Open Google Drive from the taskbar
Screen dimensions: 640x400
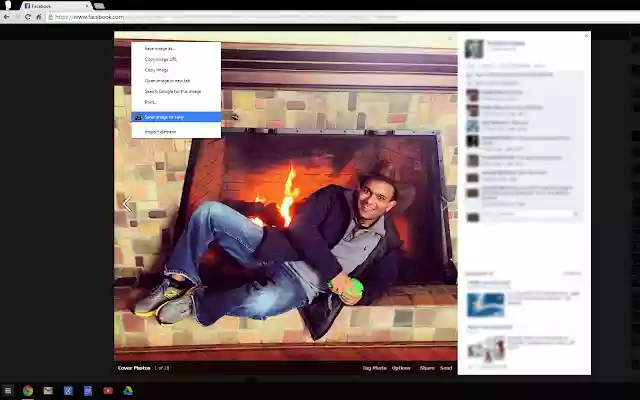pyautogui.click(x=128, y=391)
